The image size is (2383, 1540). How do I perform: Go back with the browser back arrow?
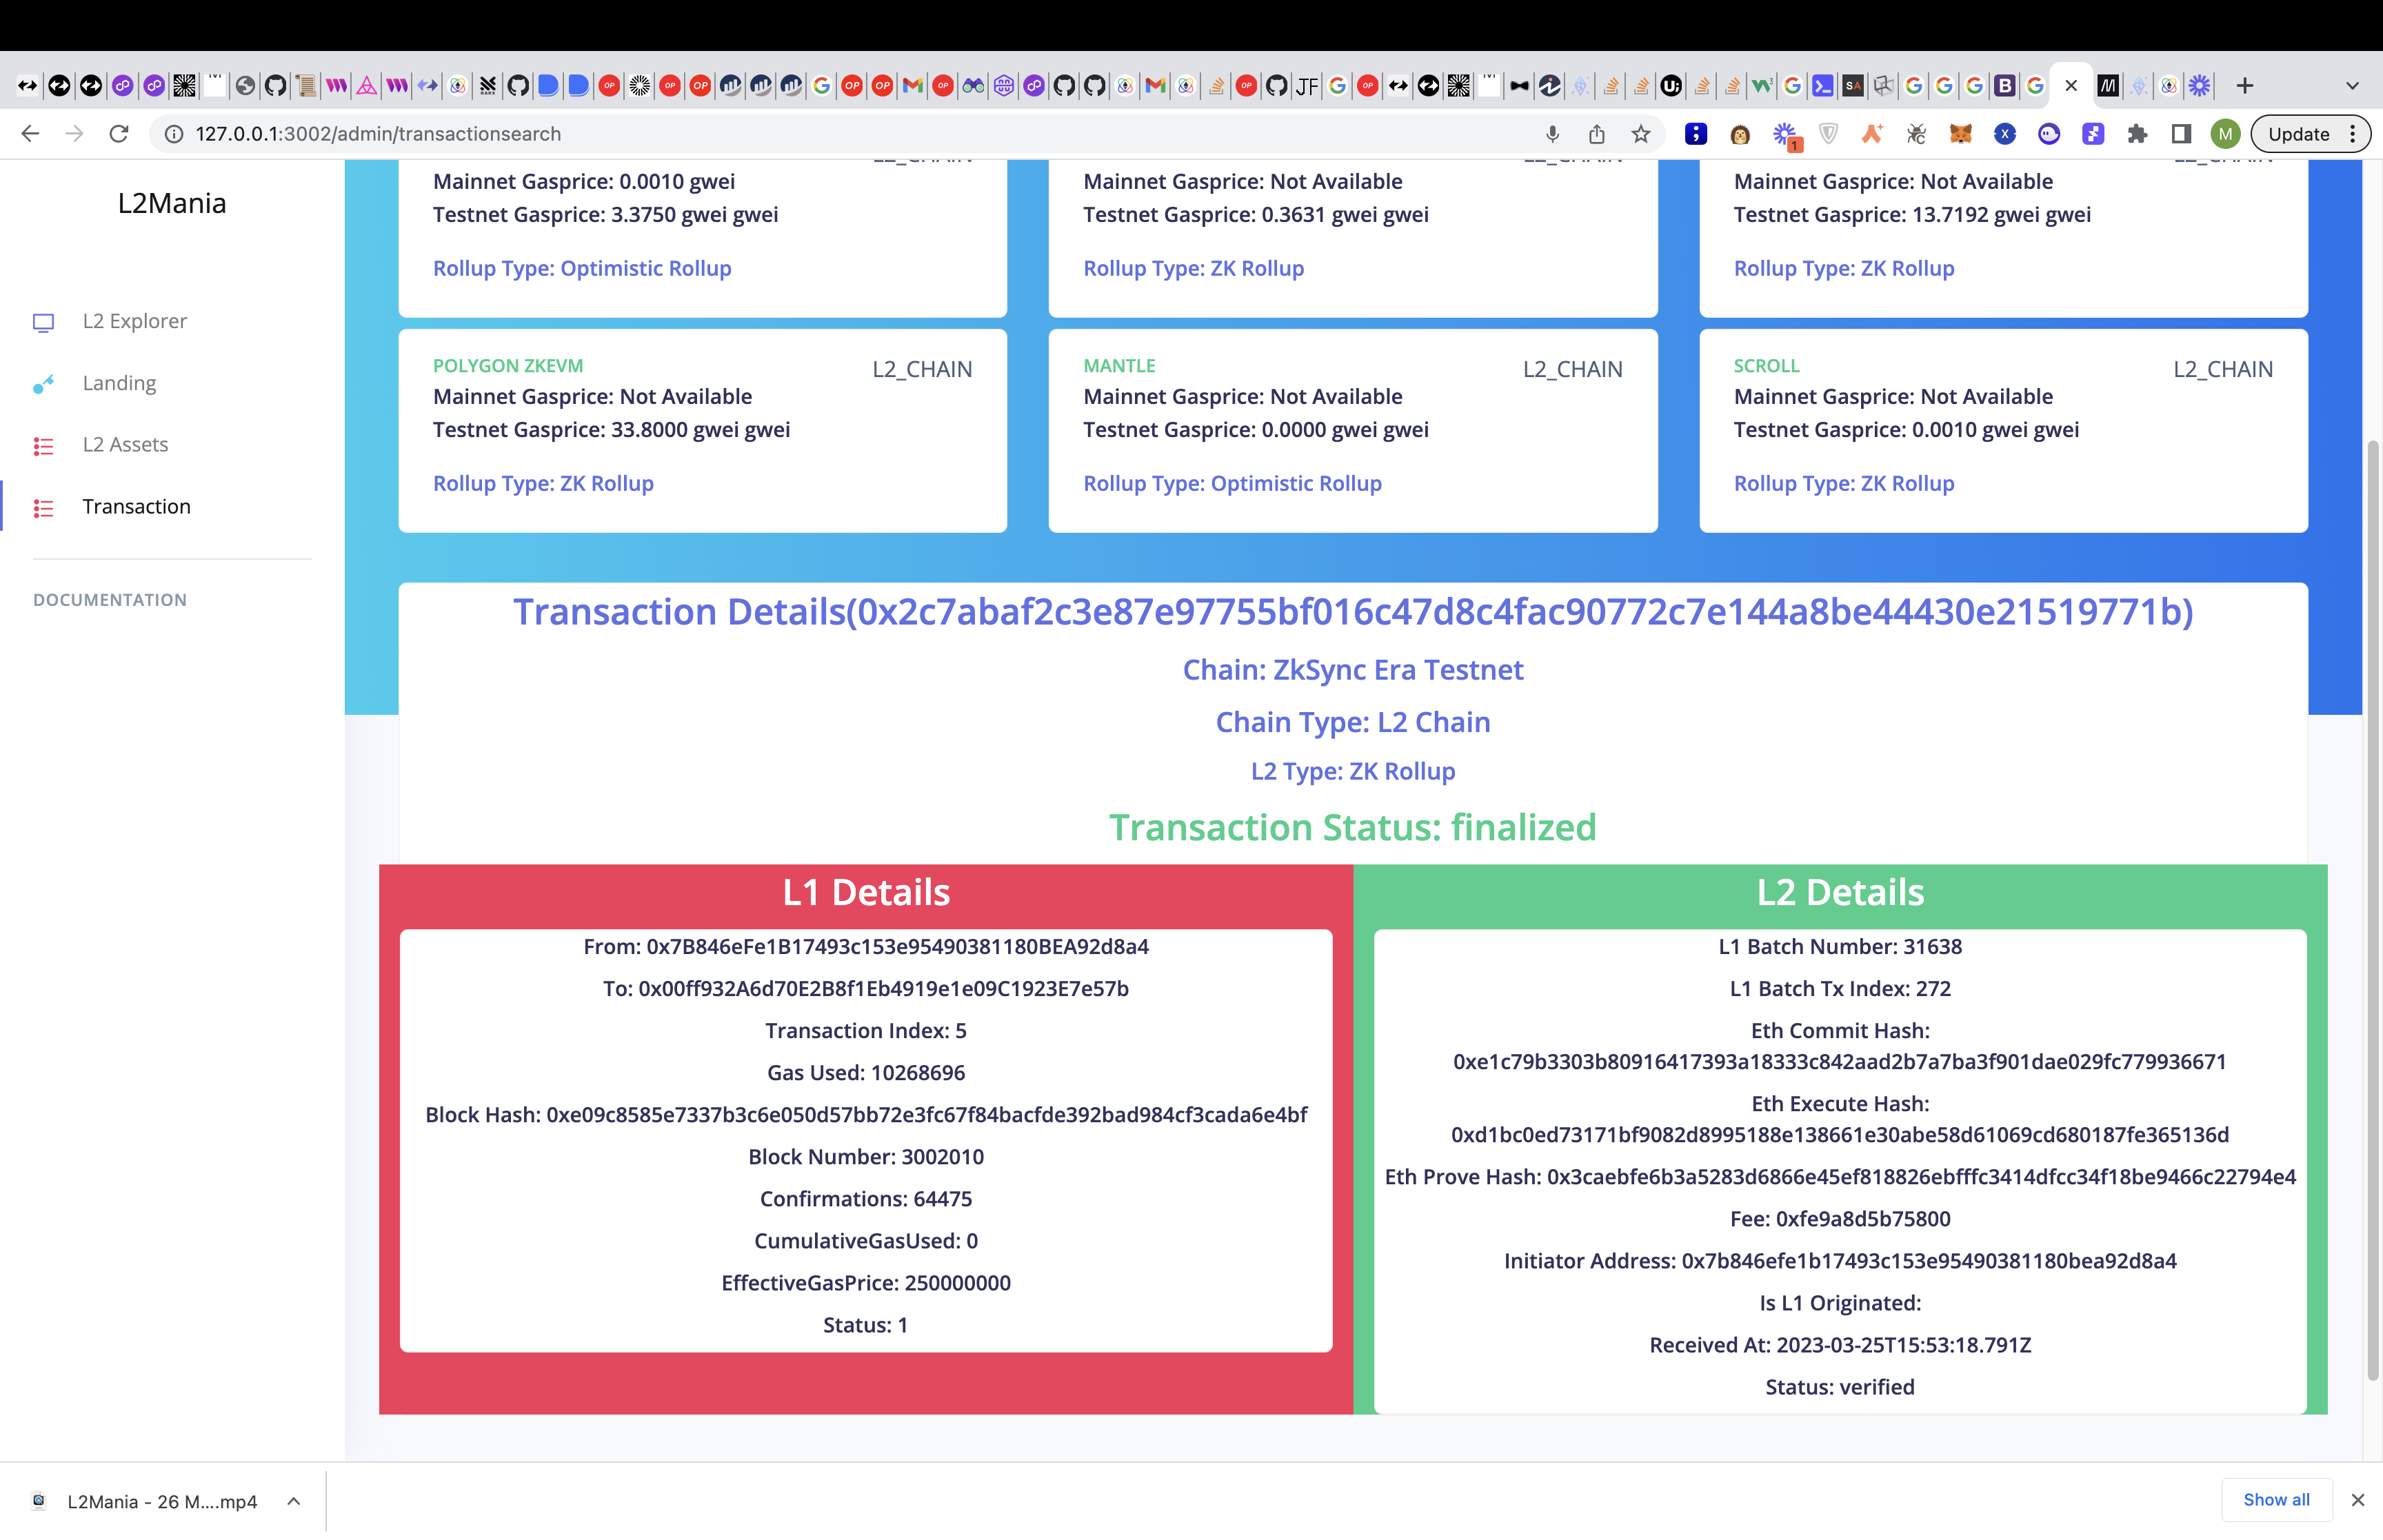tap(30, 134)
